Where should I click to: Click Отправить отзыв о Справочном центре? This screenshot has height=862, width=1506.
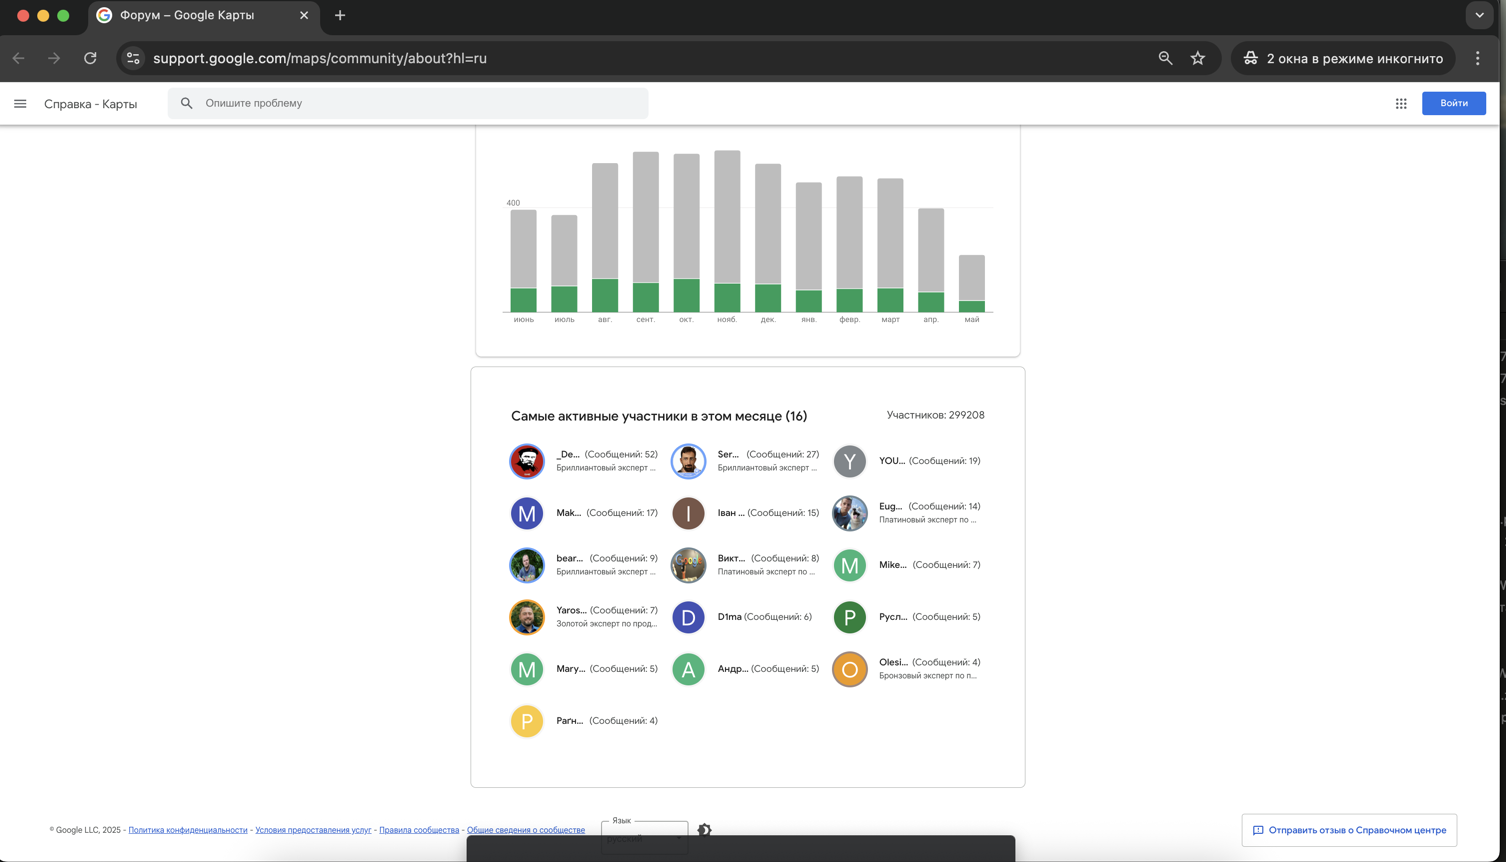tap(1348, 830)
